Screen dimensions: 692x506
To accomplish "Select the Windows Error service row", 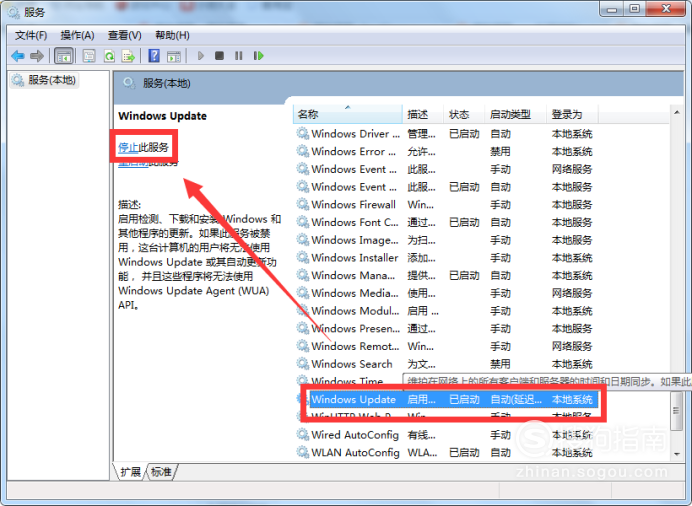I will pyautogui.click(x=446, y=151).
